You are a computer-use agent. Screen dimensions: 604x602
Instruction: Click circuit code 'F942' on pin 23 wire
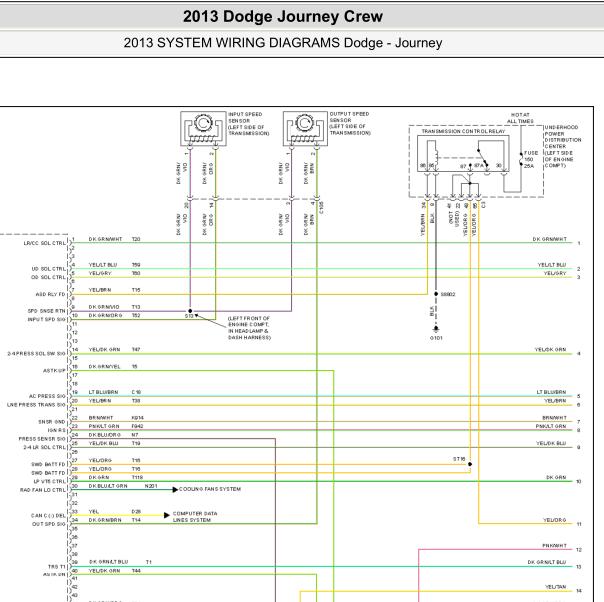[x=138, y=426]
